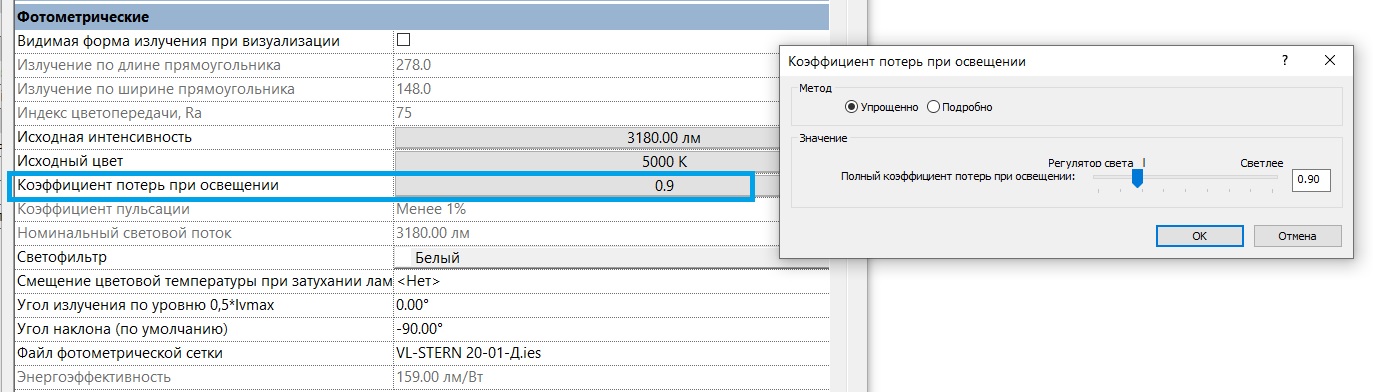Enable the checkbox for Видимая форма излучения при визуализации
The image size is (1373, 392).
pos(404,41)
